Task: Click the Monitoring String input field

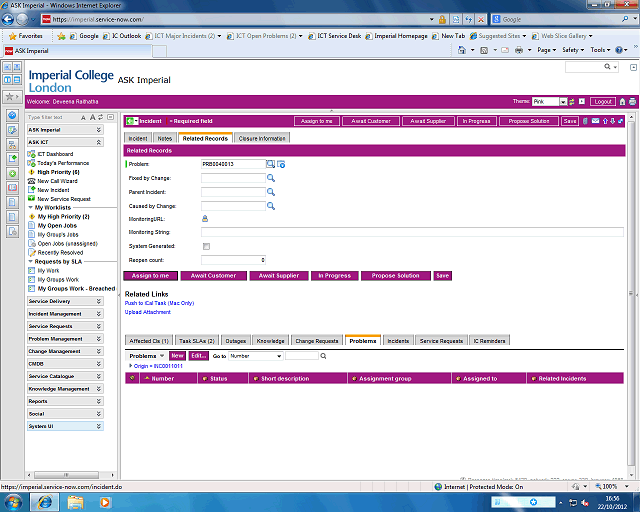Action: click(x=411, y=232)
